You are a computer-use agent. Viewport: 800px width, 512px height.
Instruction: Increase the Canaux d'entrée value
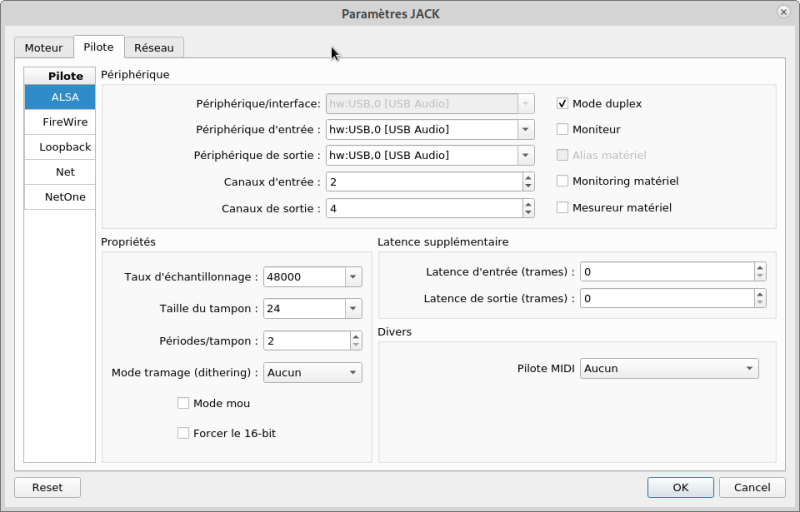click(528, 178)
